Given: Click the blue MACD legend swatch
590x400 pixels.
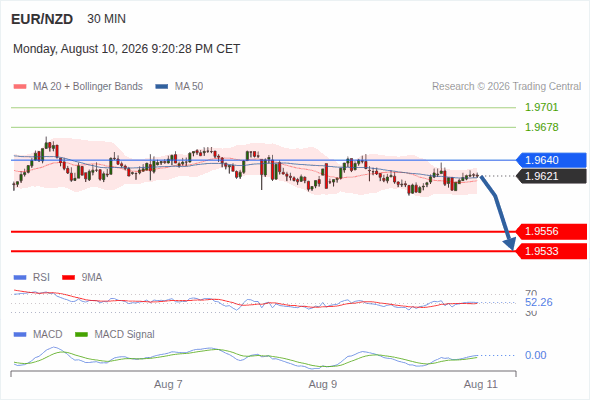Looking at the screenshot, I should (20, 335).
